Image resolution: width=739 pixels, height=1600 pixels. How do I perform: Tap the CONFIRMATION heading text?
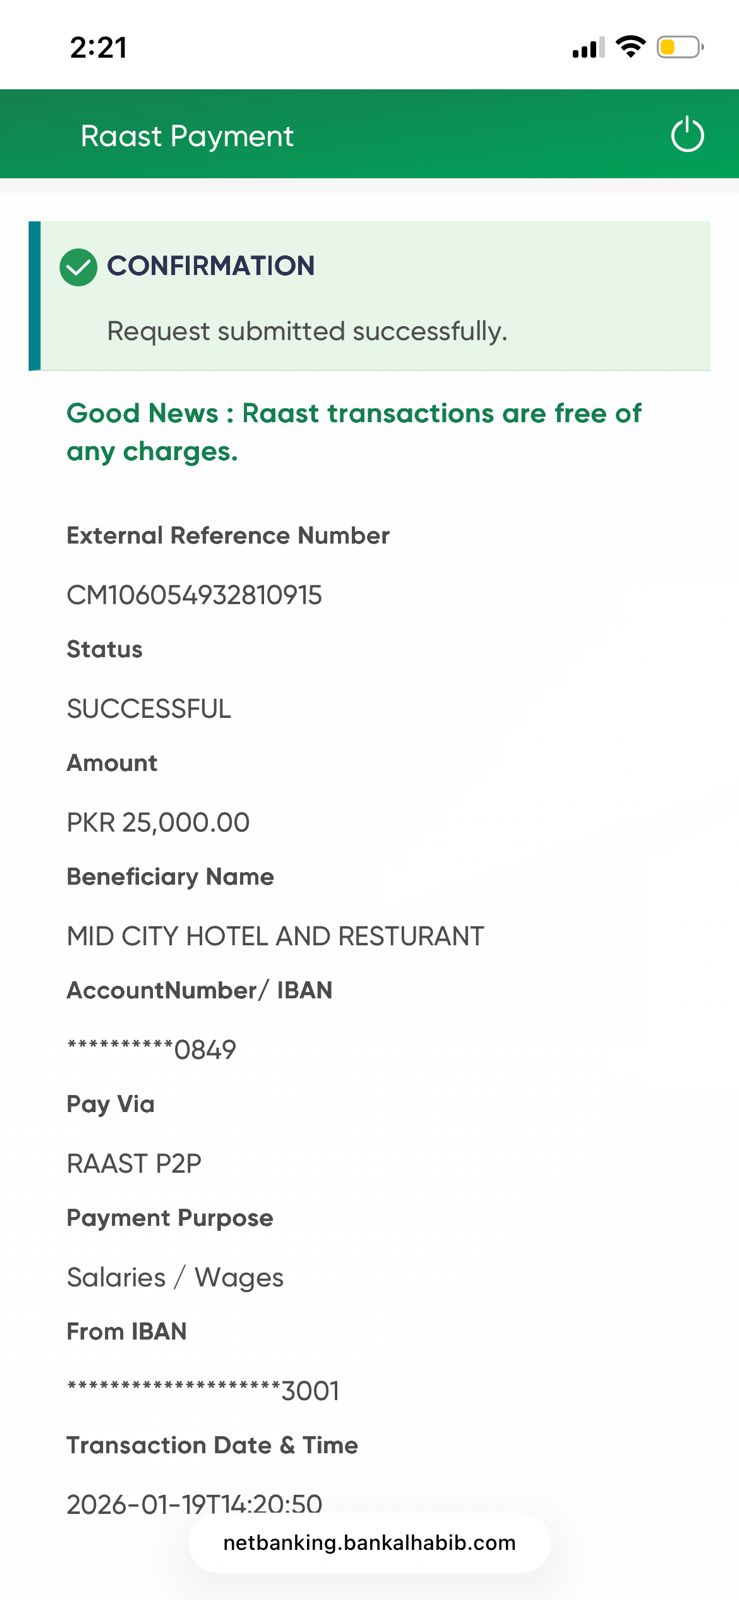click(x=211, y=266)
